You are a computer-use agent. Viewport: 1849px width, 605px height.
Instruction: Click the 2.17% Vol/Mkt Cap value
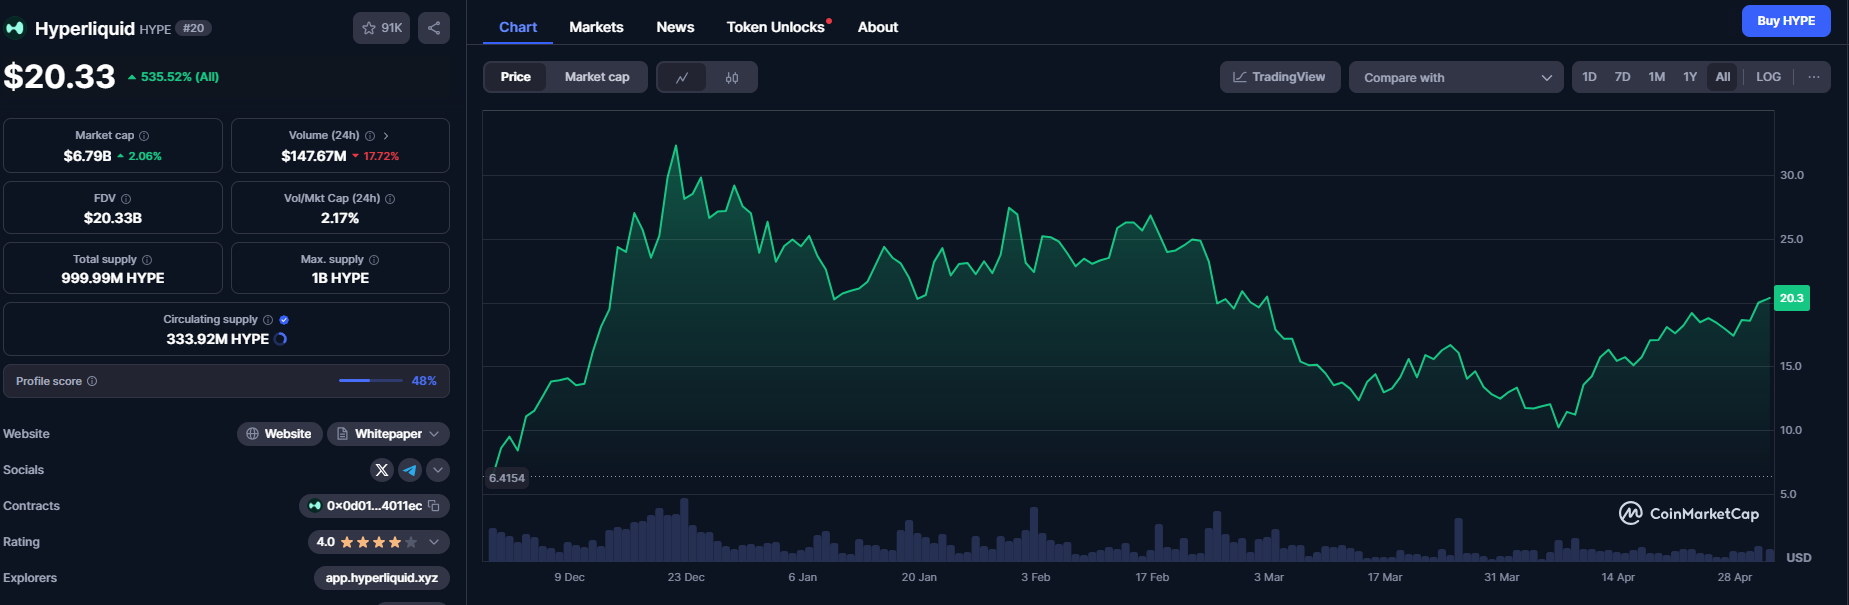tap(340, 218)
